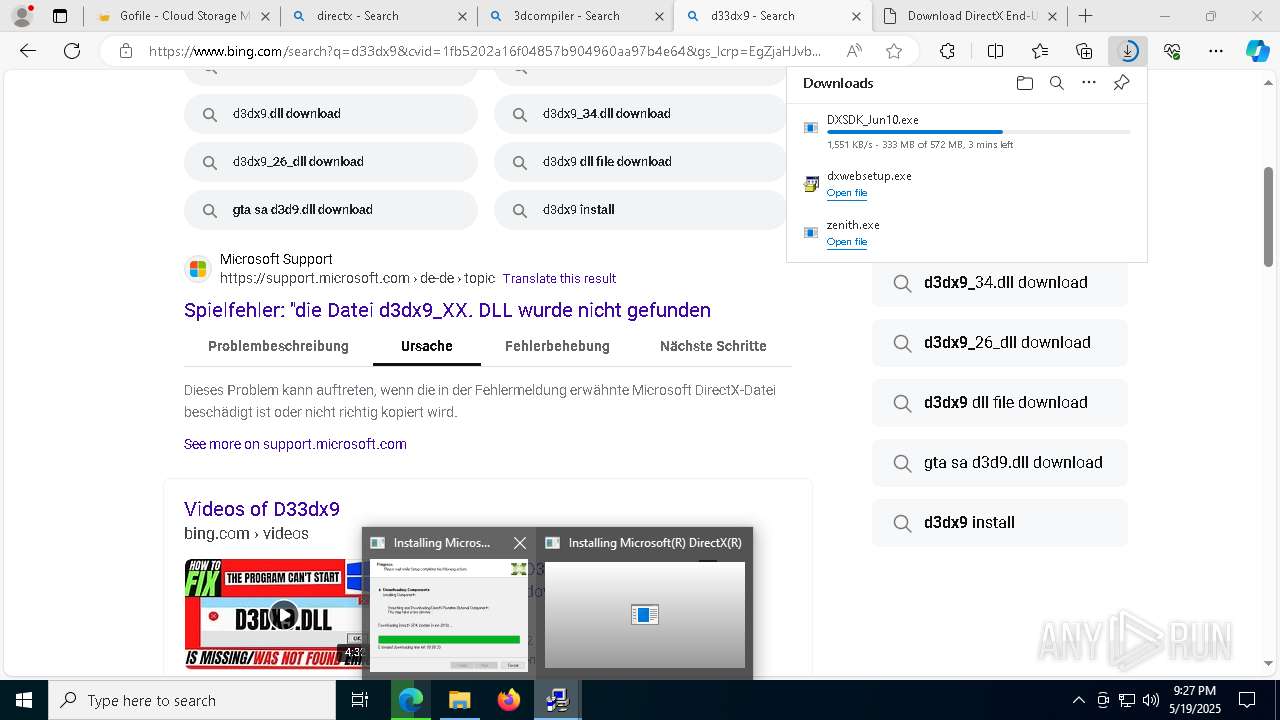1280x720 pixels.
Task: Open file link under dxwebsetup.exe
Action: [x=847, y=193]
